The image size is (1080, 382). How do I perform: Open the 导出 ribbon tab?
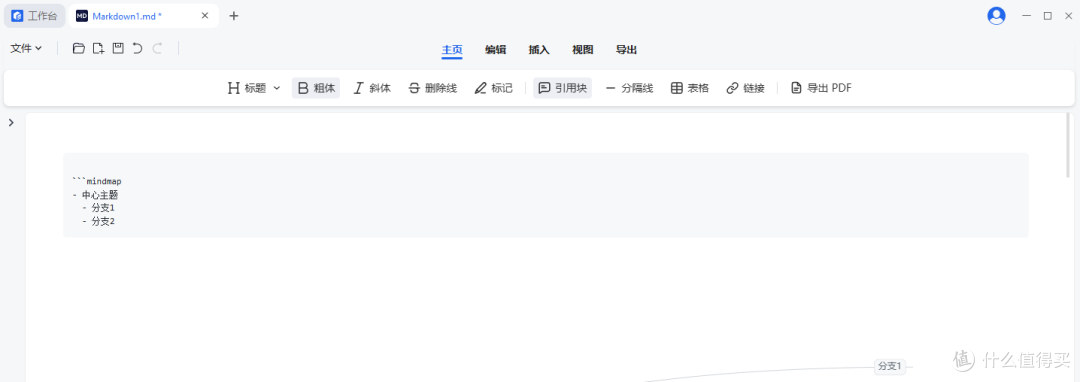tap(626, 50)
